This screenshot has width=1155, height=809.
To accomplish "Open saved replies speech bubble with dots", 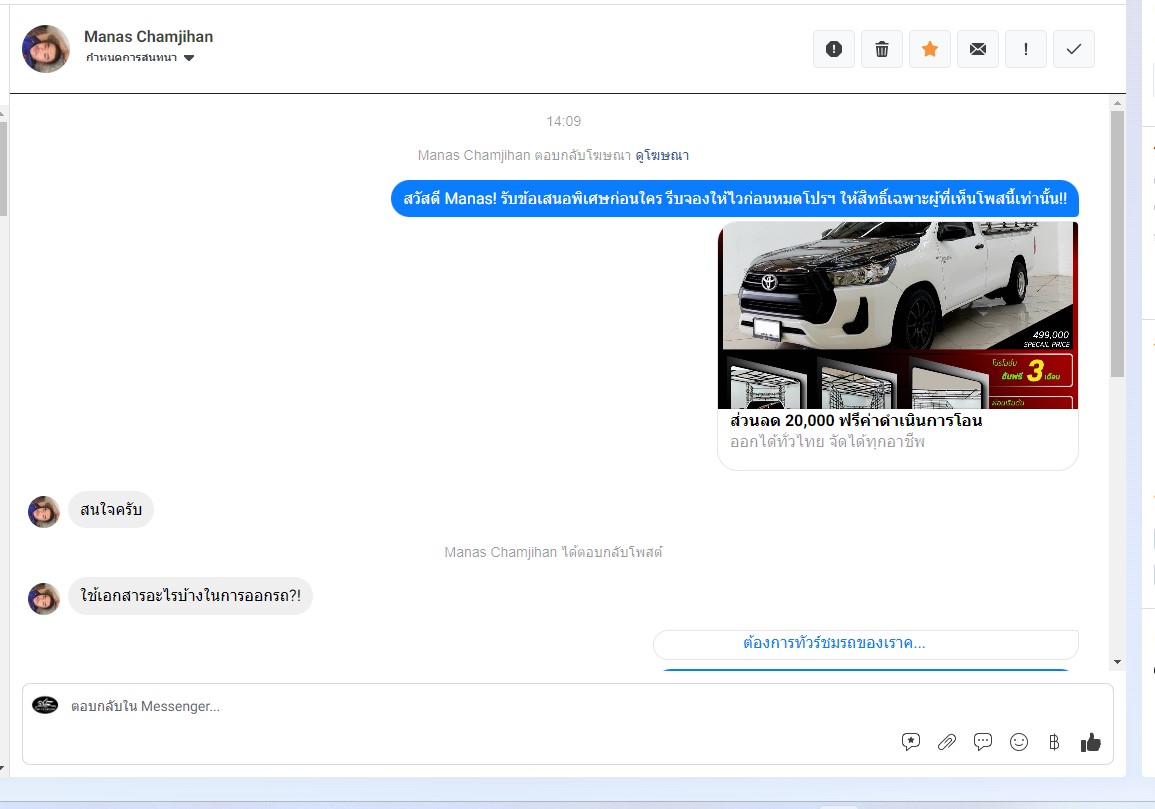I will coord(983,742).
